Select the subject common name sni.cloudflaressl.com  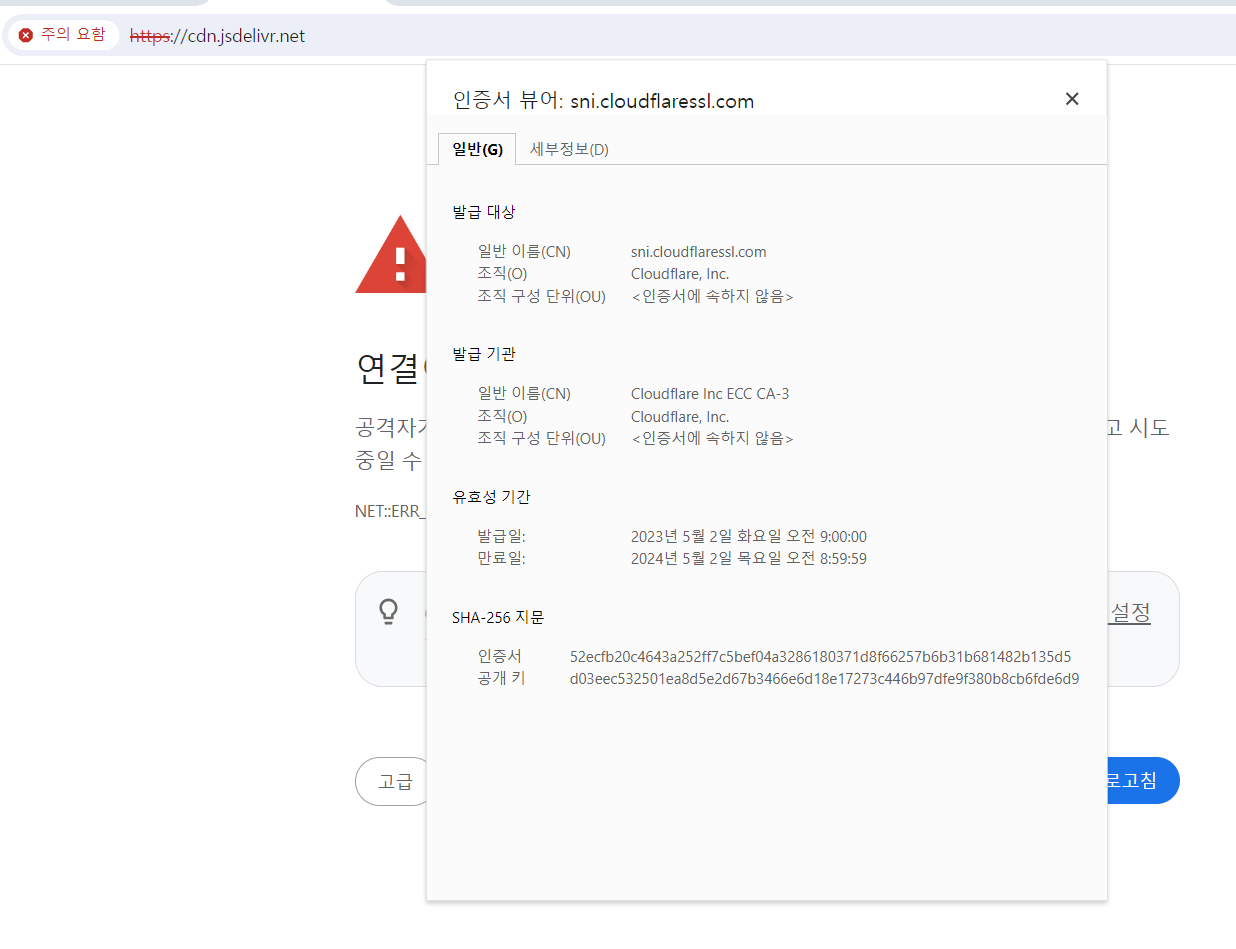click(699, 252)
